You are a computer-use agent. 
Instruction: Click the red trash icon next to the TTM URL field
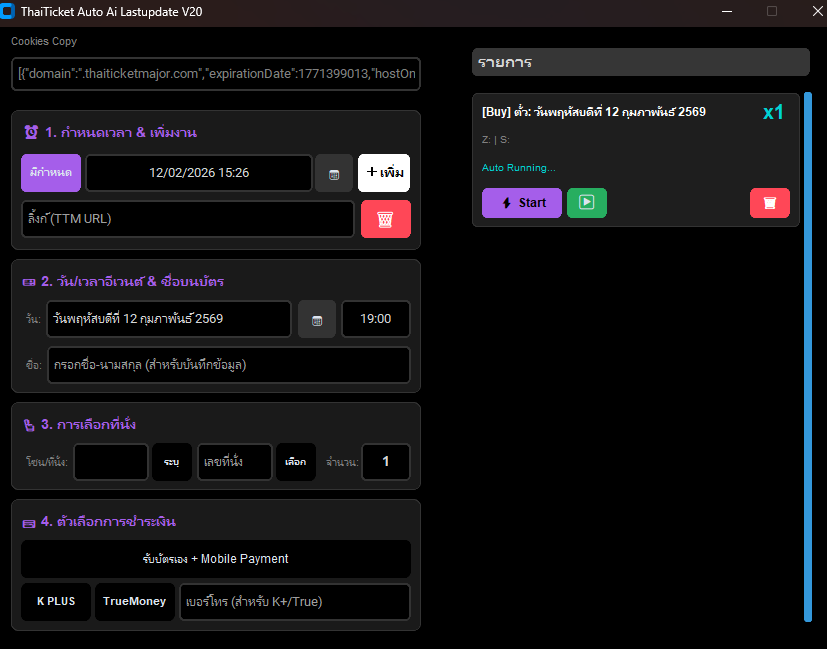click(x=385, y=219)
